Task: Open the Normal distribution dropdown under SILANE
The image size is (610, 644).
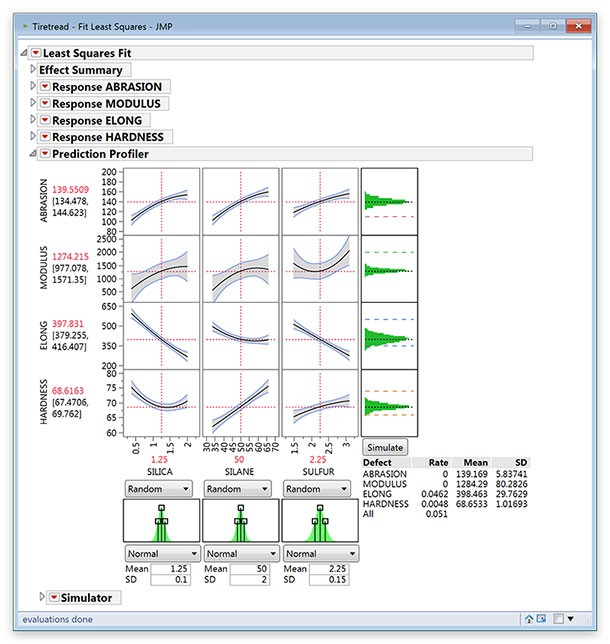Action: click(x=239, y=552)
